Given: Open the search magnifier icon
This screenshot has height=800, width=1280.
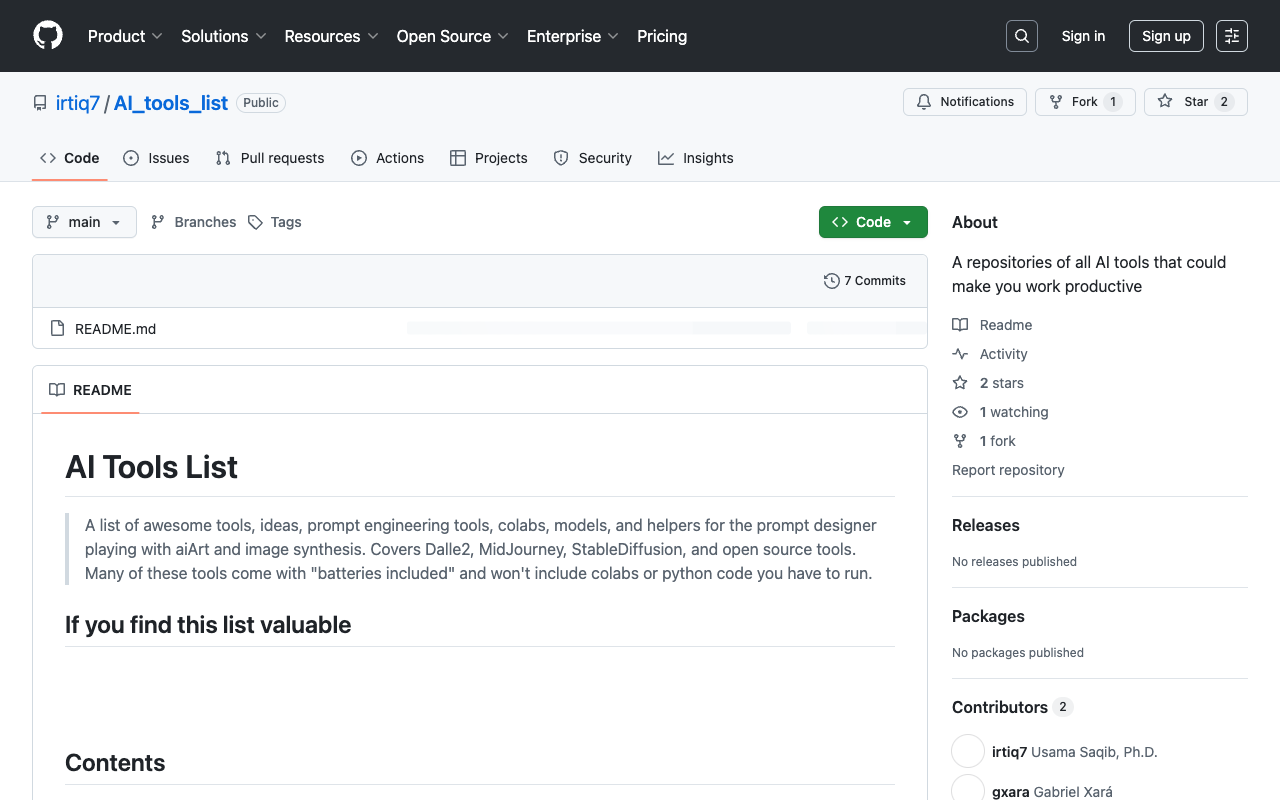Looking at the screenshot, I should 1021,35.
